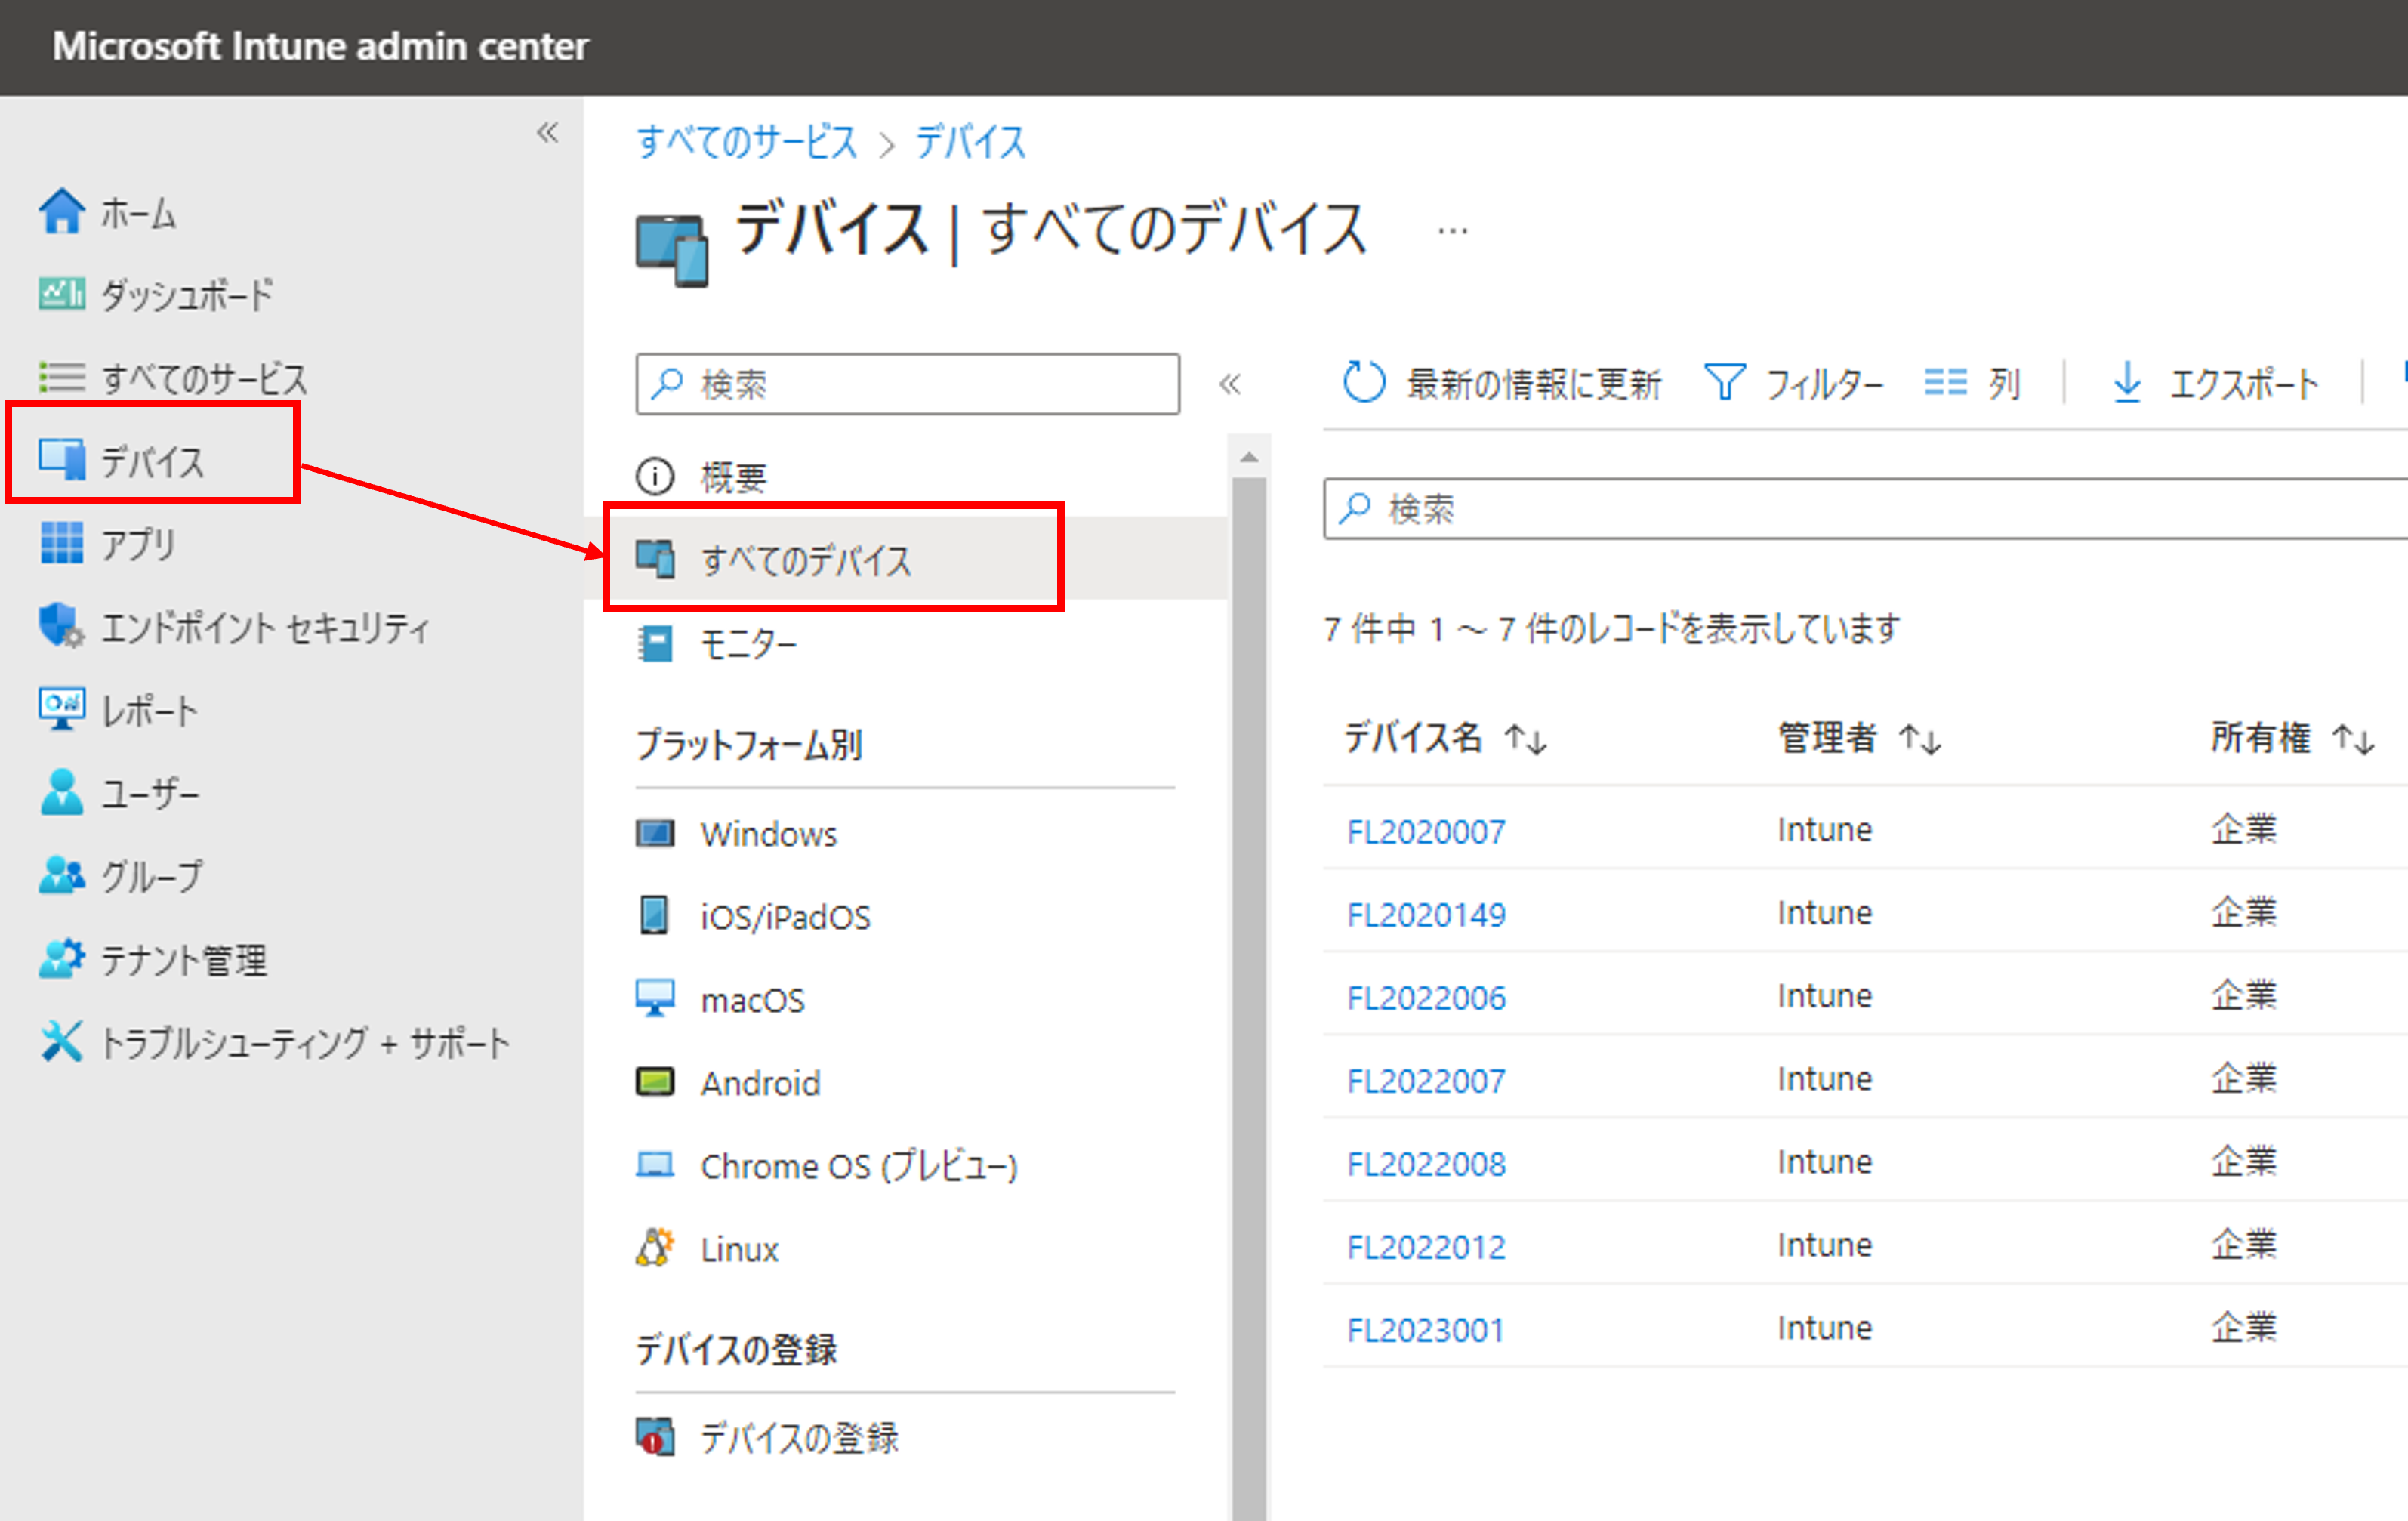2408x1521 pixels.
Task: Click the record count text (7 件中 1 ～ 7 件)
Action: click(1611, 629)
